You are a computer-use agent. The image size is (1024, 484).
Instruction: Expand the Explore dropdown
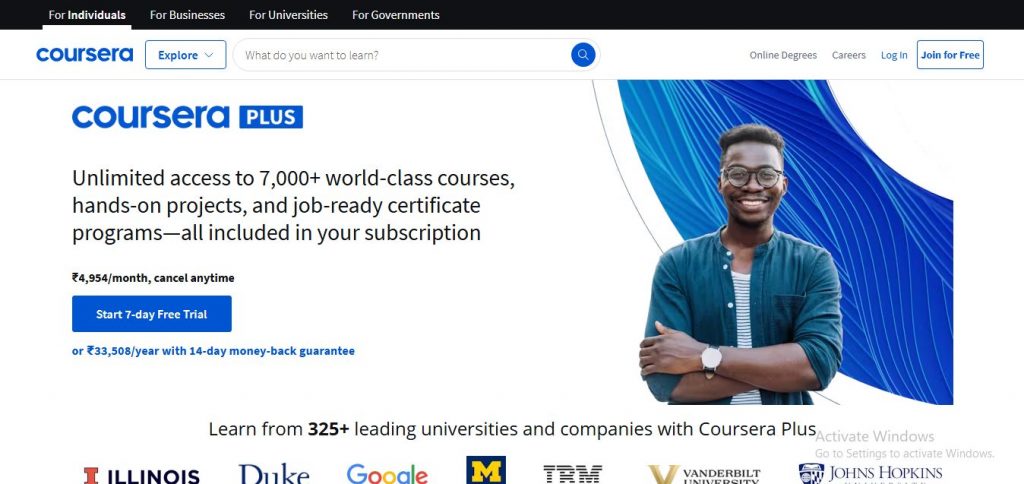point(185,55)
